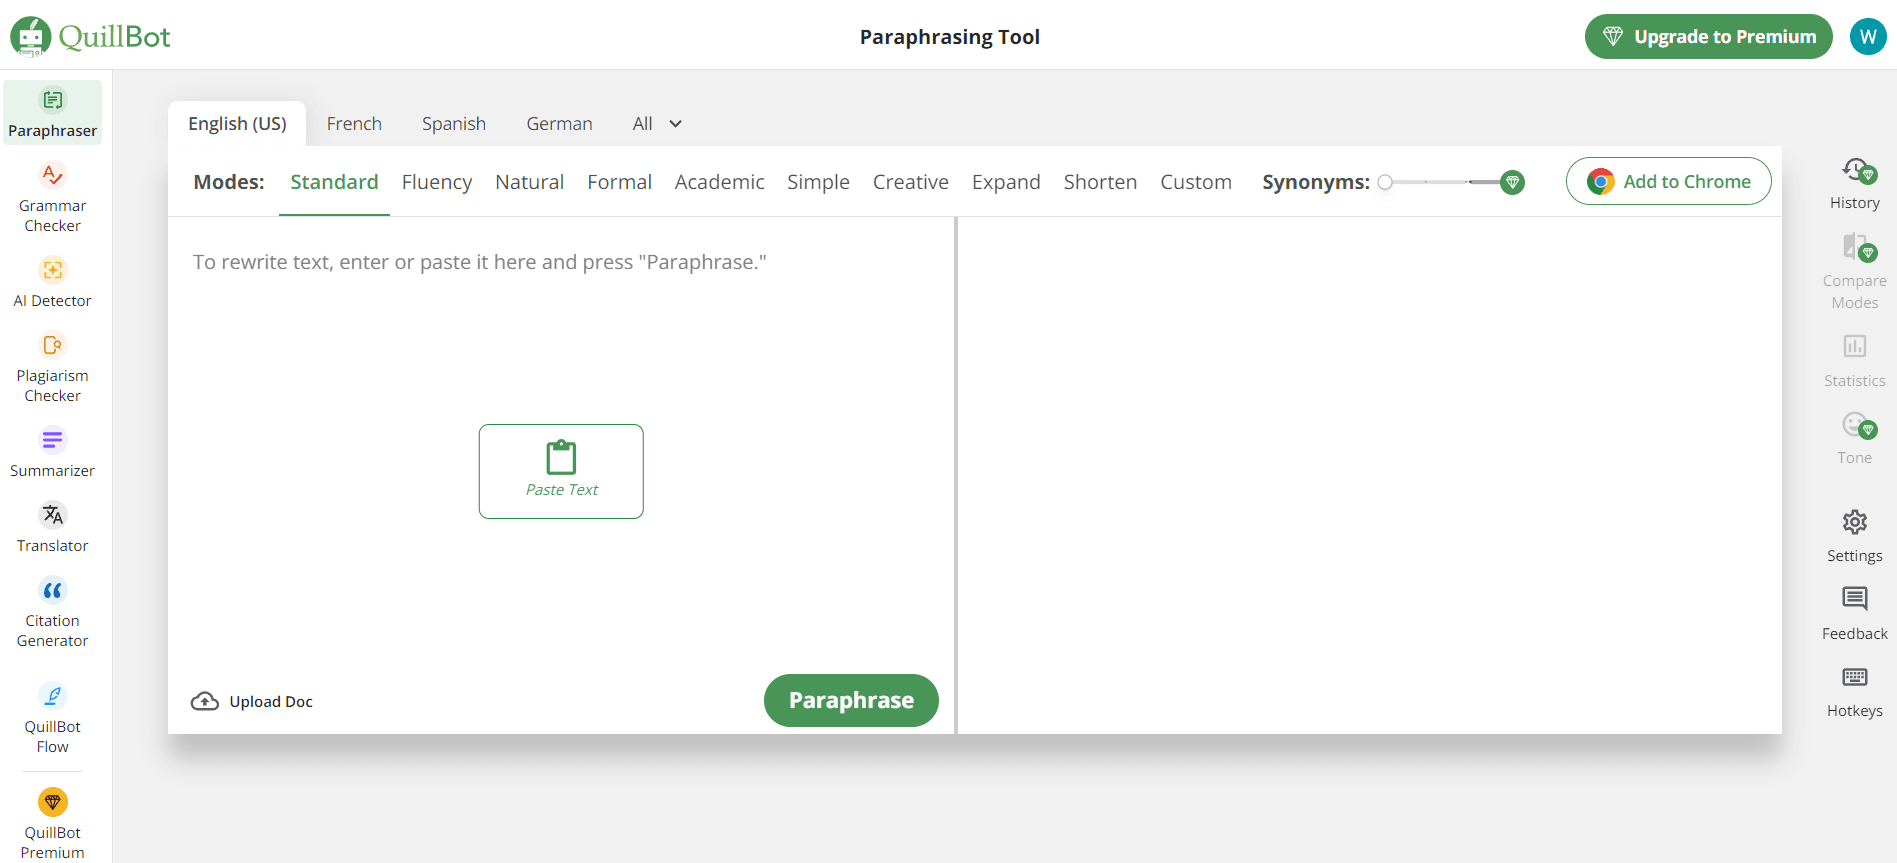Select the Academic mode

coord(719,182)
